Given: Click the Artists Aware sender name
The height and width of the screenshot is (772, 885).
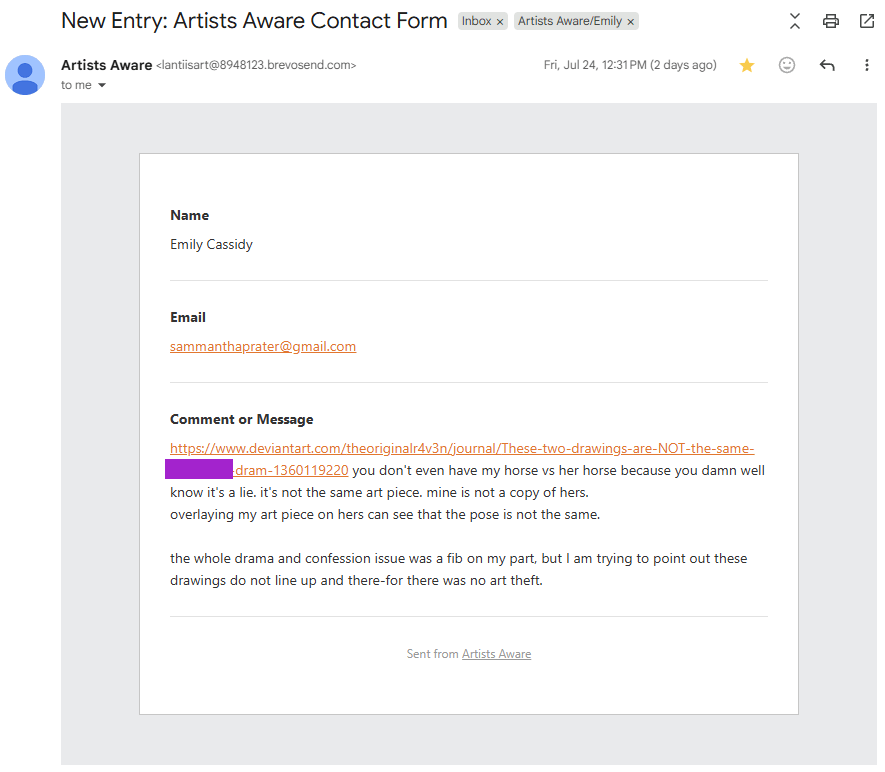Looking at the screenshot, I should (107, 65).
